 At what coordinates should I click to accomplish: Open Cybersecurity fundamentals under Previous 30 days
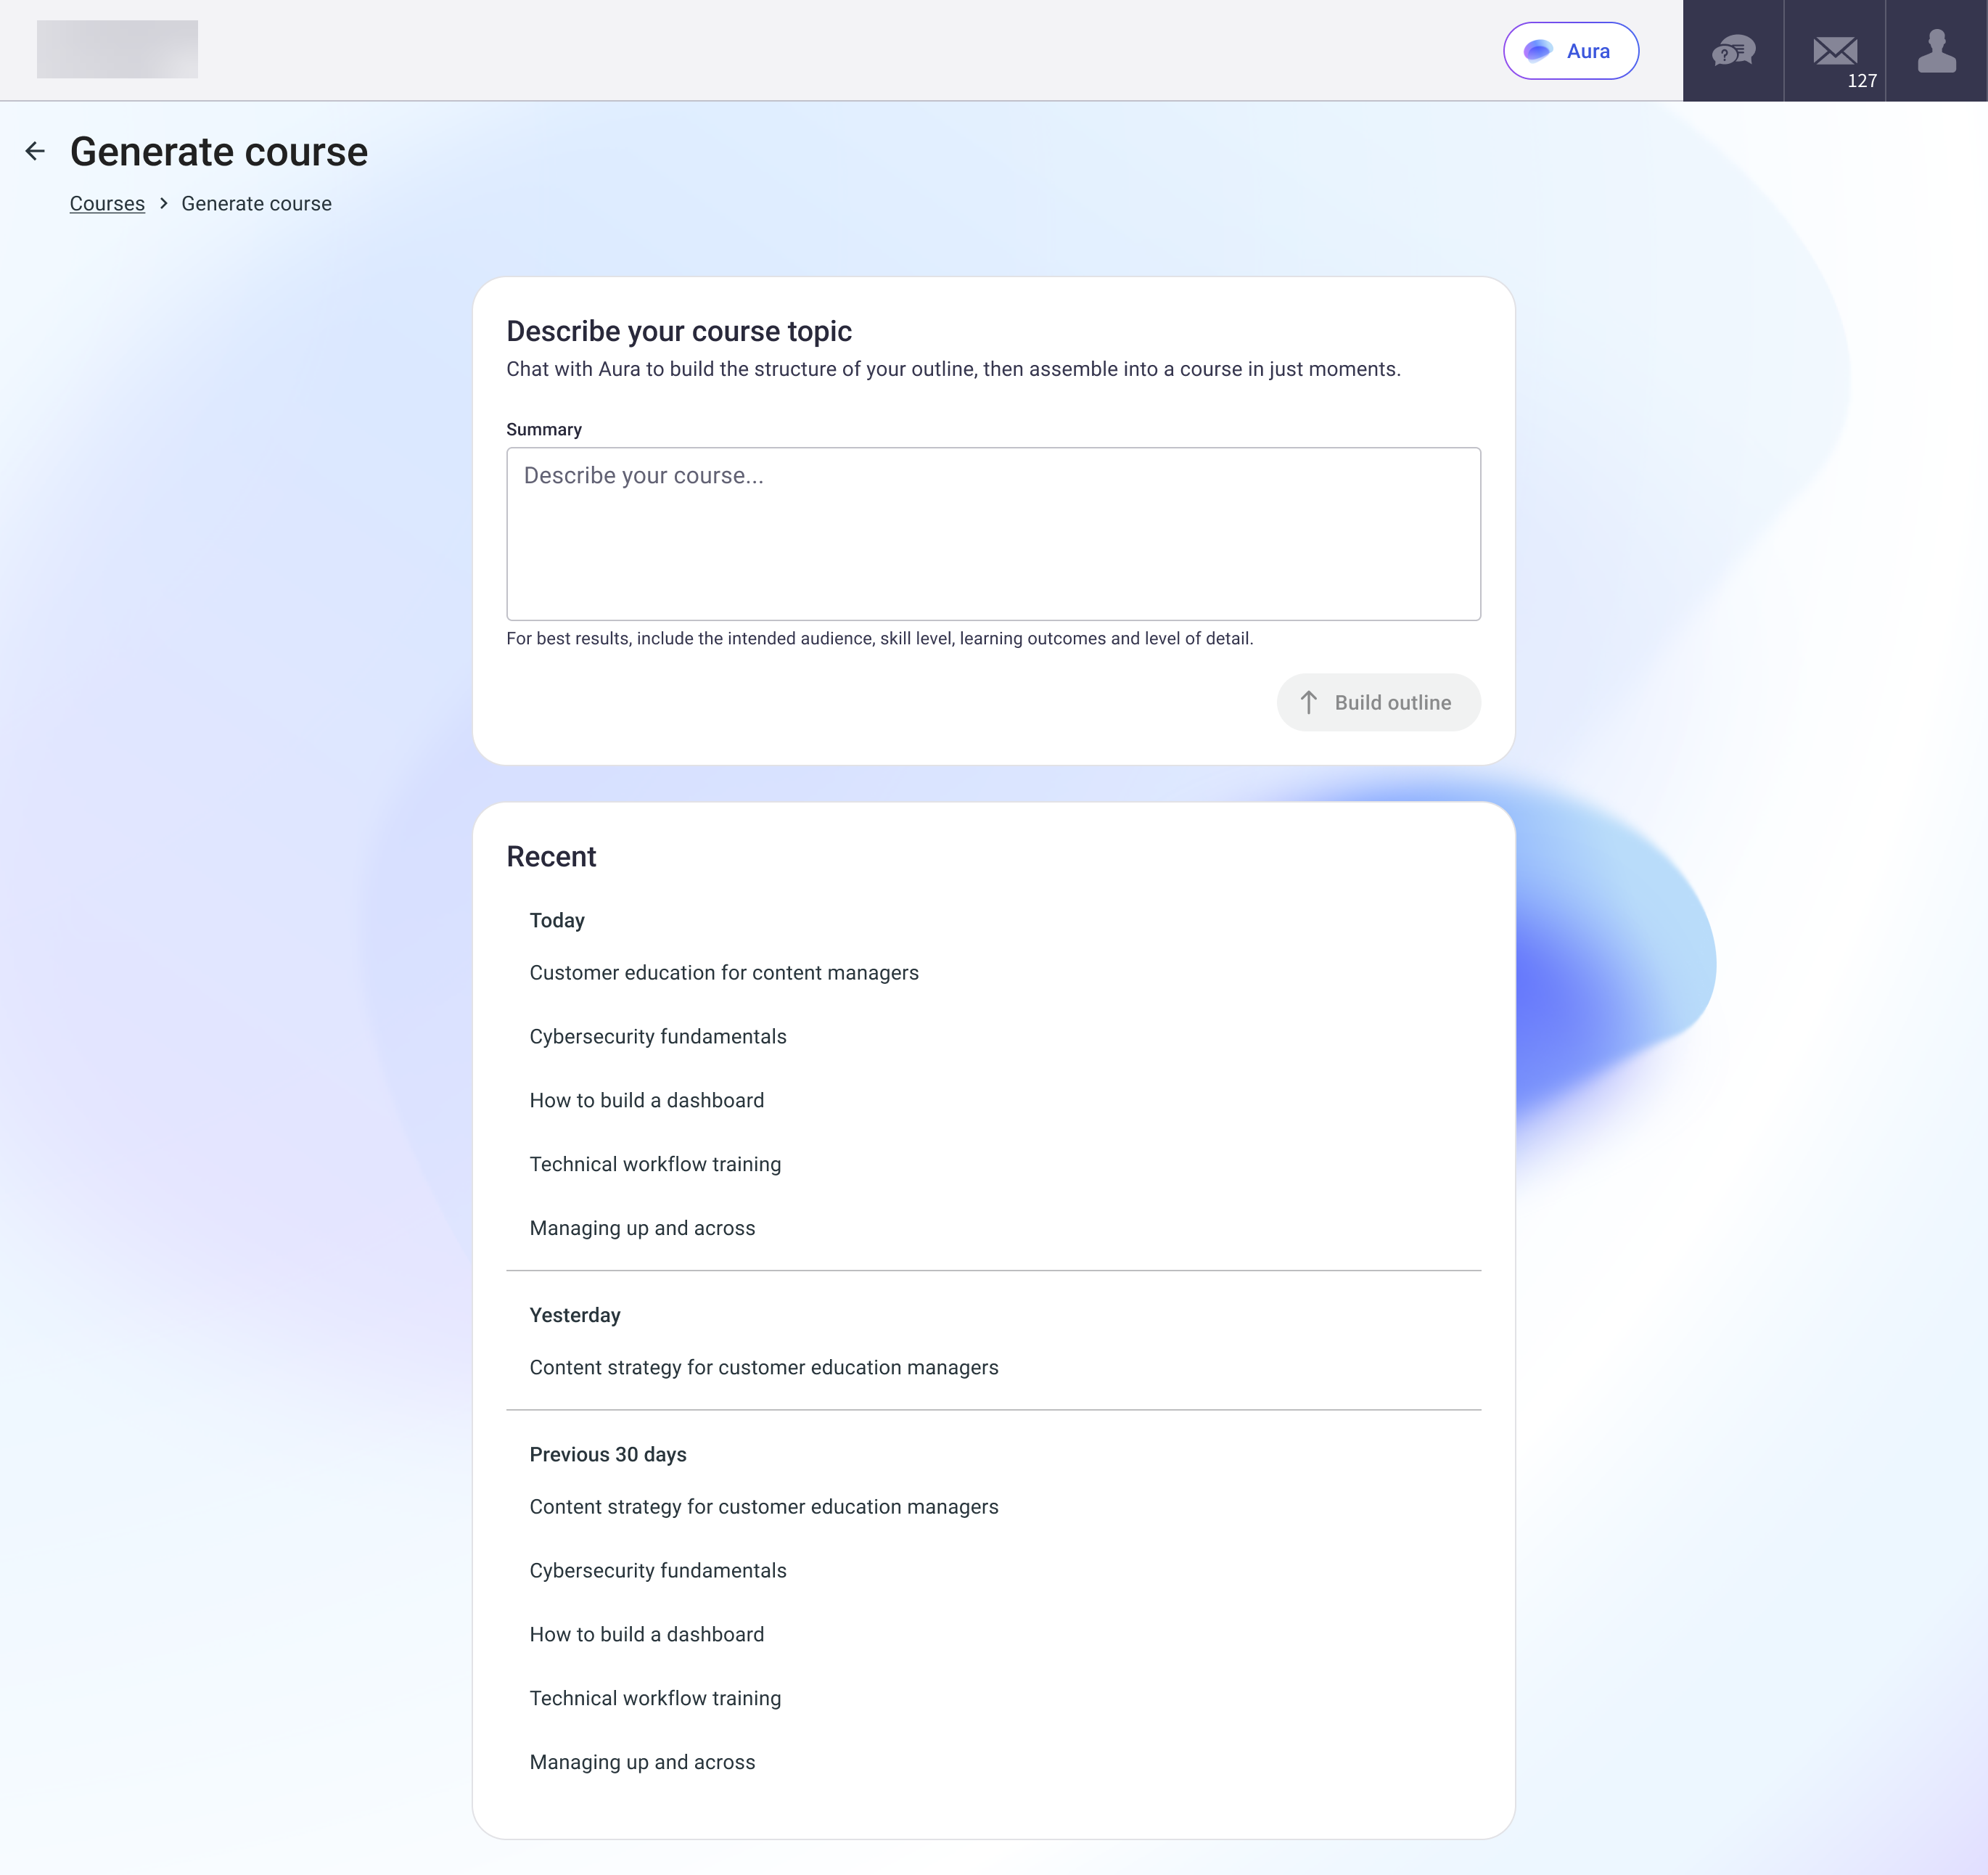[x=658, y=1571]
